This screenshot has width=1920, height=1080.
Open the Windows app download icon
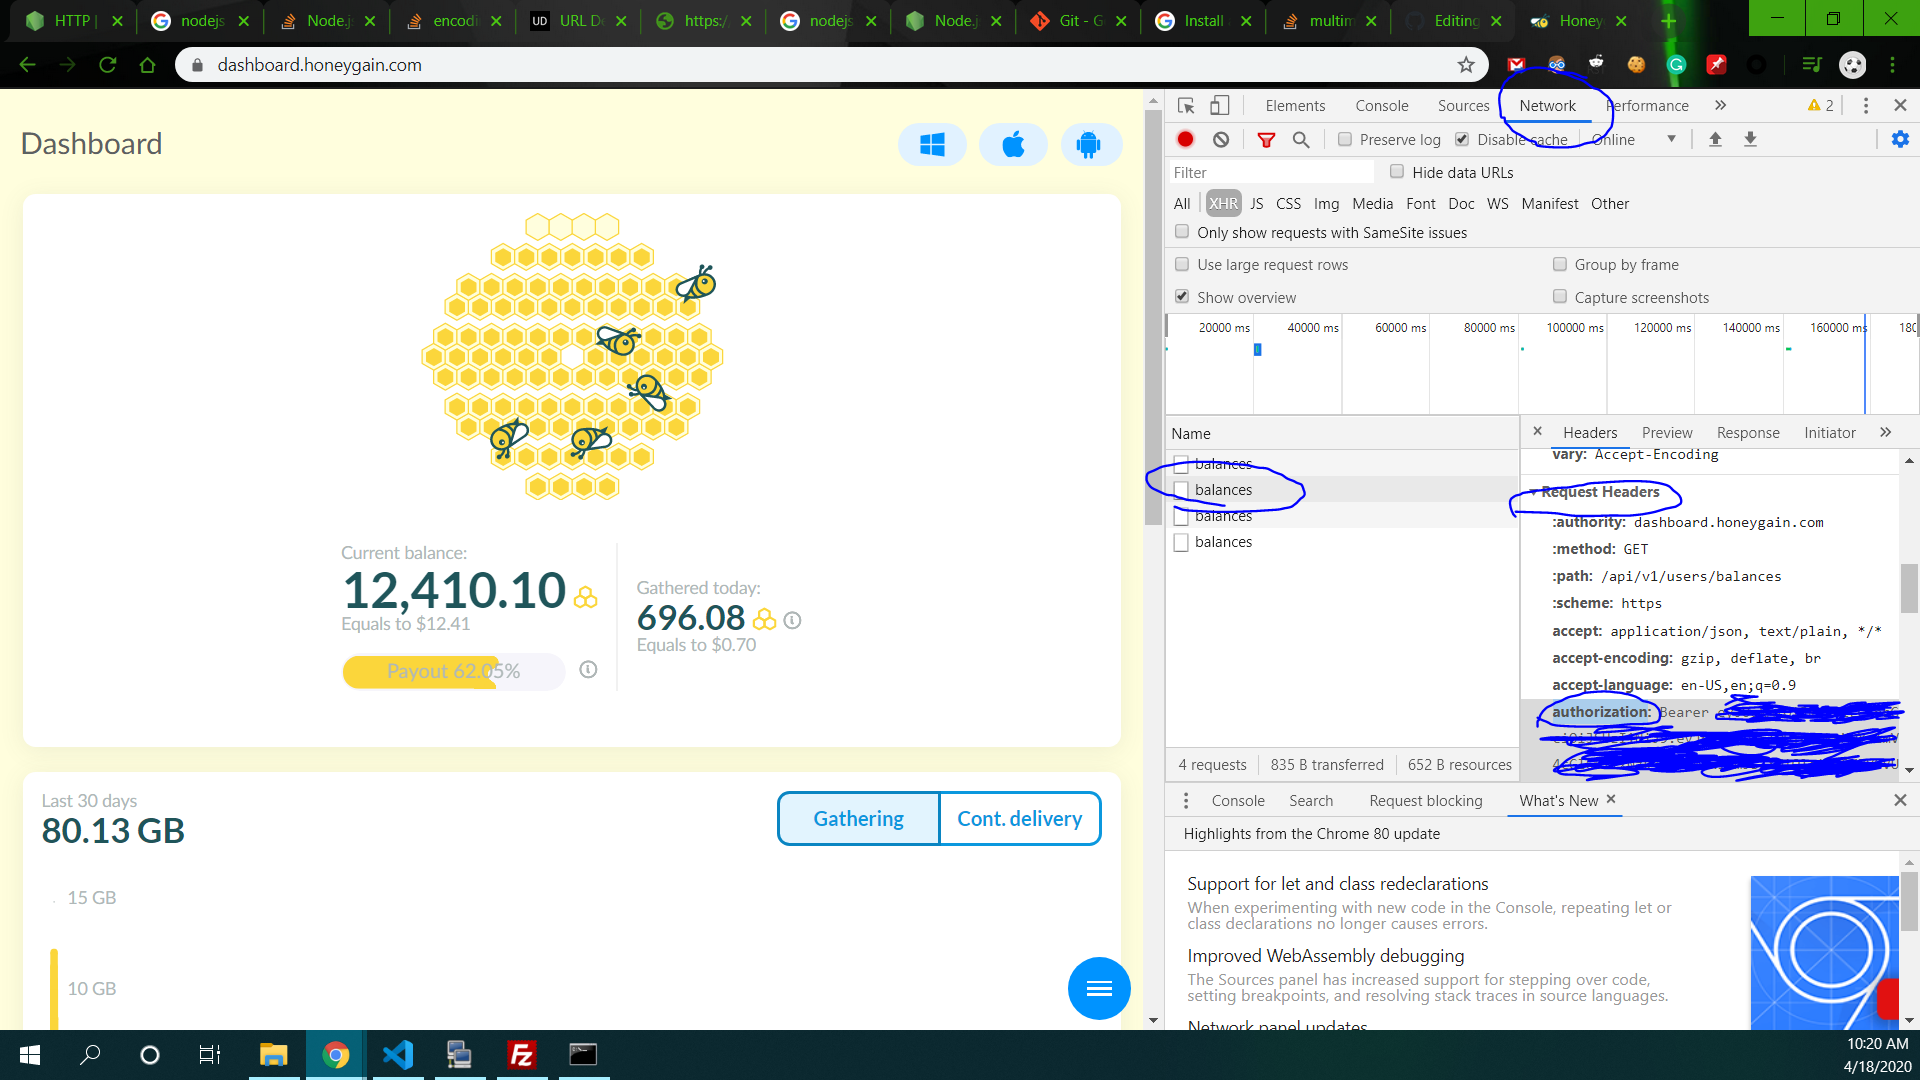coord(932,145)
